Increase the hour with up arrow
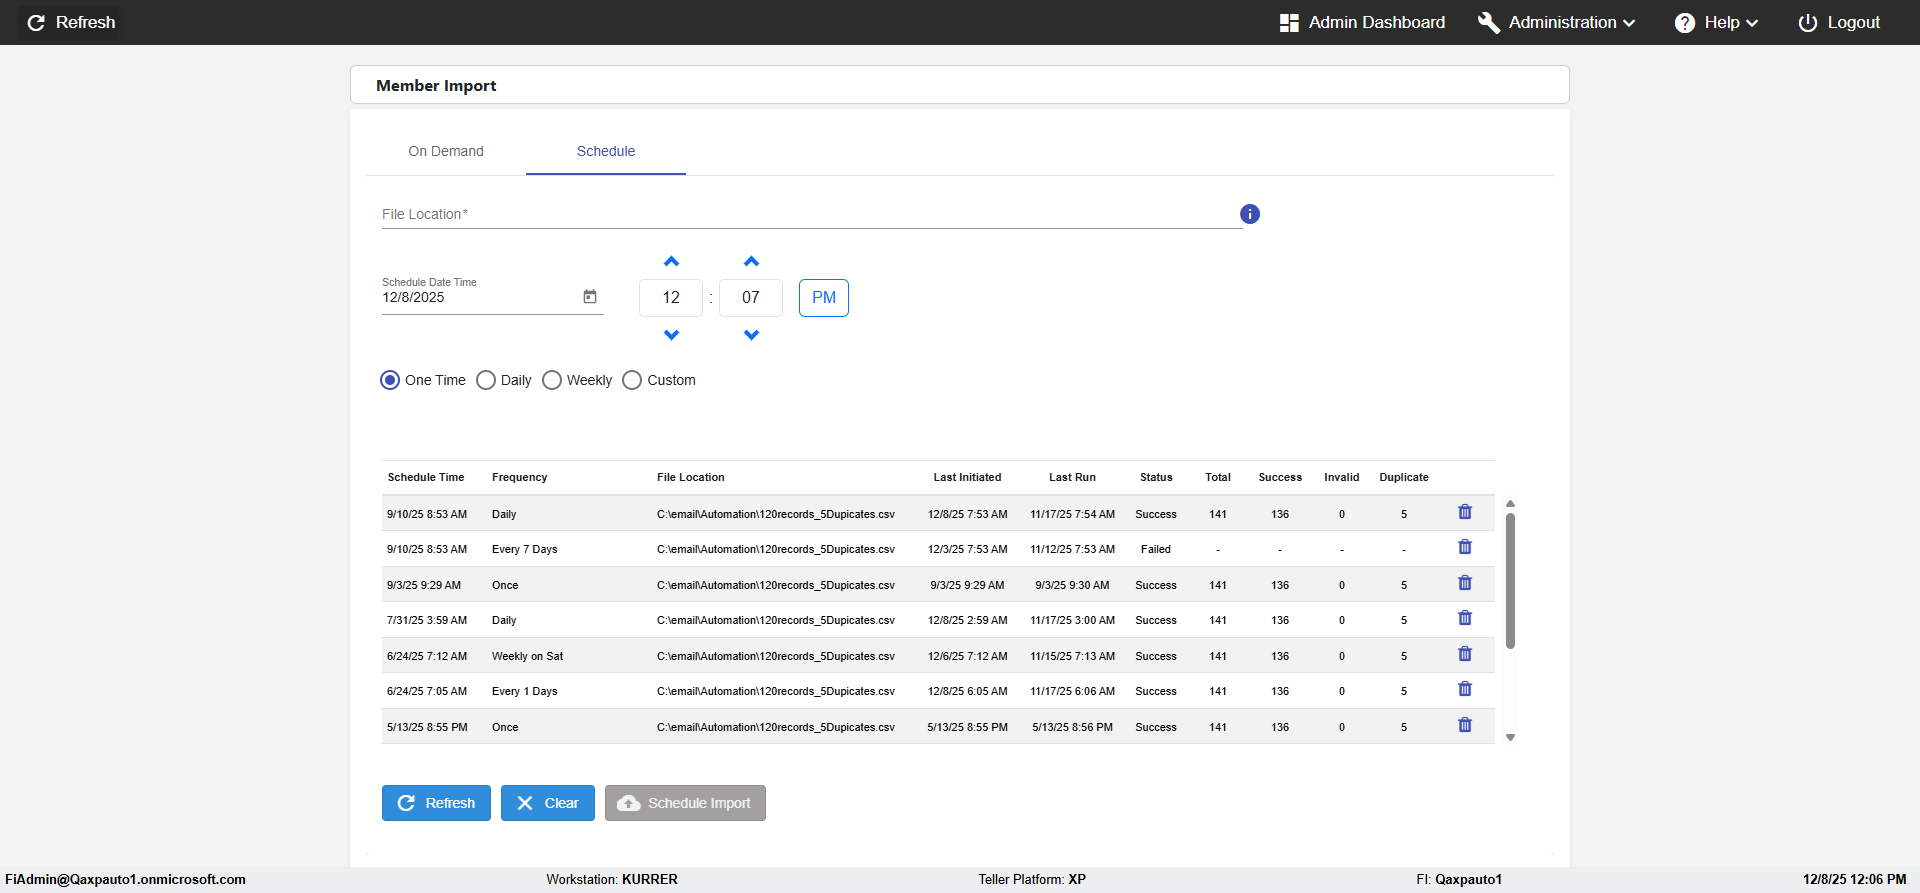 pyautogui.click(x=671, y=262)
